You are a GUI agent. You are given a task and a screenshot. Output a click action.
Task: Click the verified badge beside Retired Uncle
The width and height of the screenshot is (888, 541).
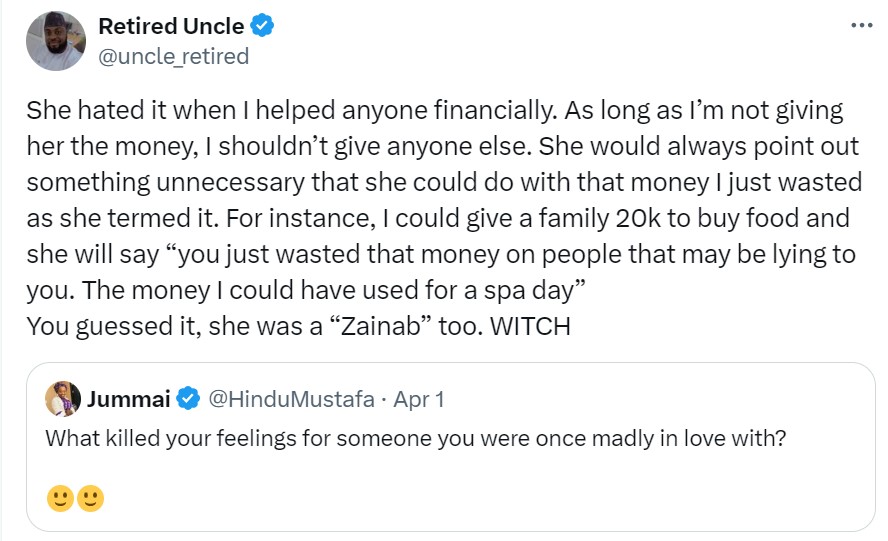pos(261,27)
